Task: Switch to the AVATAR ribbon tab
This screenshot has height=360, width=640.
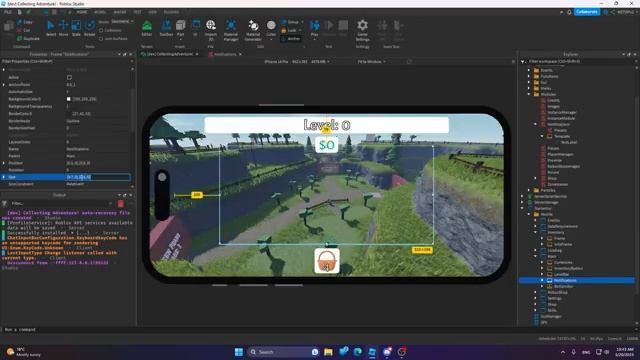Action: (x=120, y=12)
